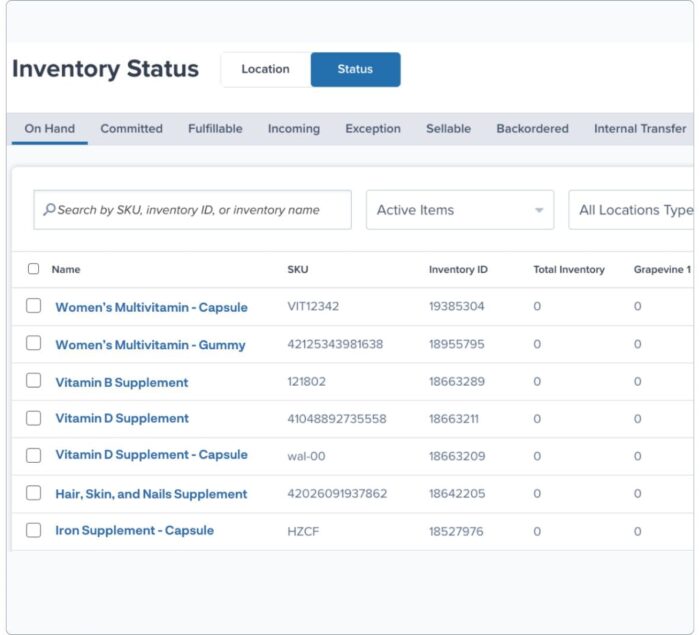
Task: Switch to the Location view button
Action: pos(265,69)
